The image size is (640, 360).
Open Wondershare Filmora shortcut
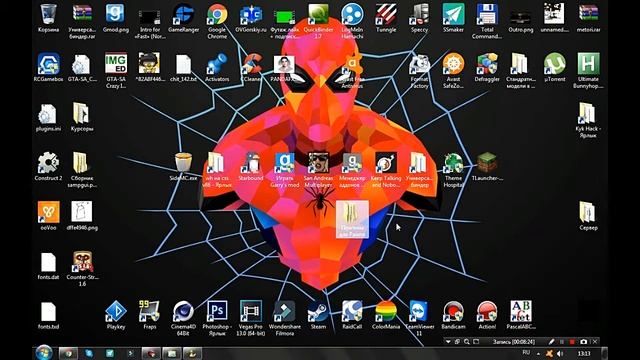tap(284, 318)
